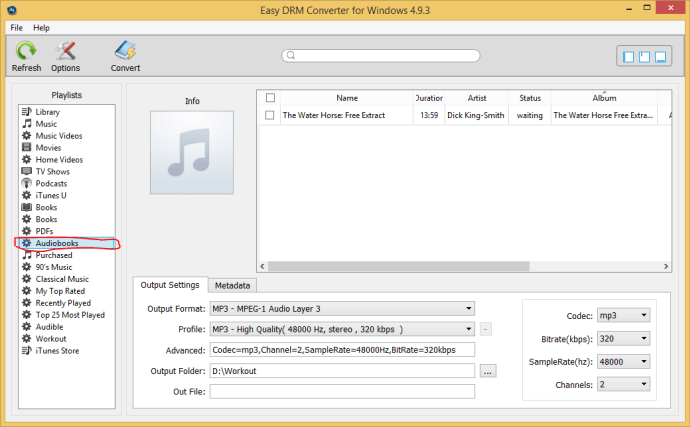Viewport: 690px width, 427px height.
Task: Click the Music Videos gear icon
Action: (x=27, y=136)
